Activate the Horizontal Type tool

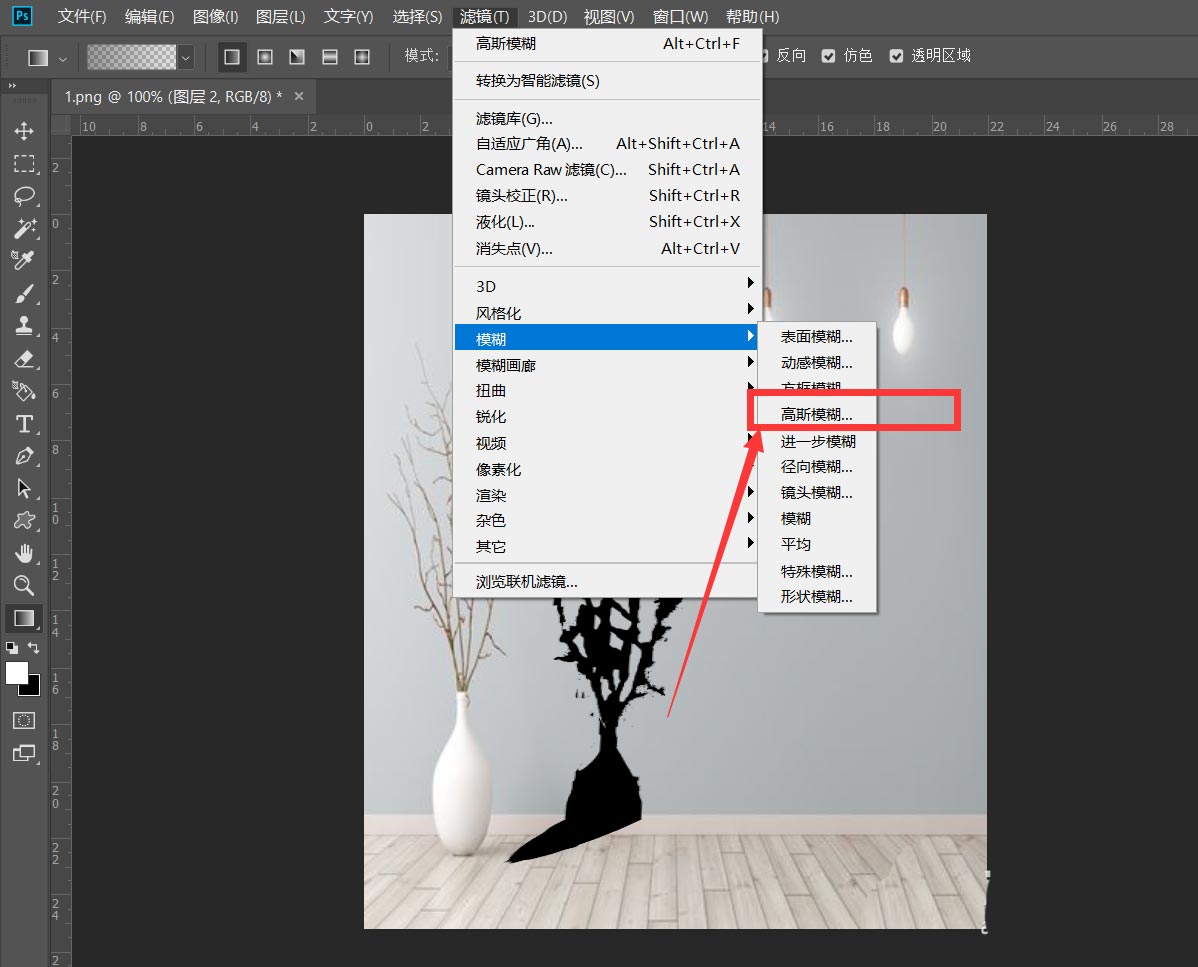pyautogui.click(x=24, y=423)
